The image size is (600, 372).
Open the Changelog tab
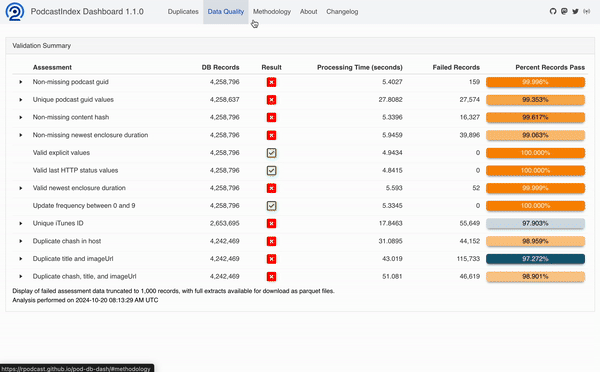click(x=342, y=11)
